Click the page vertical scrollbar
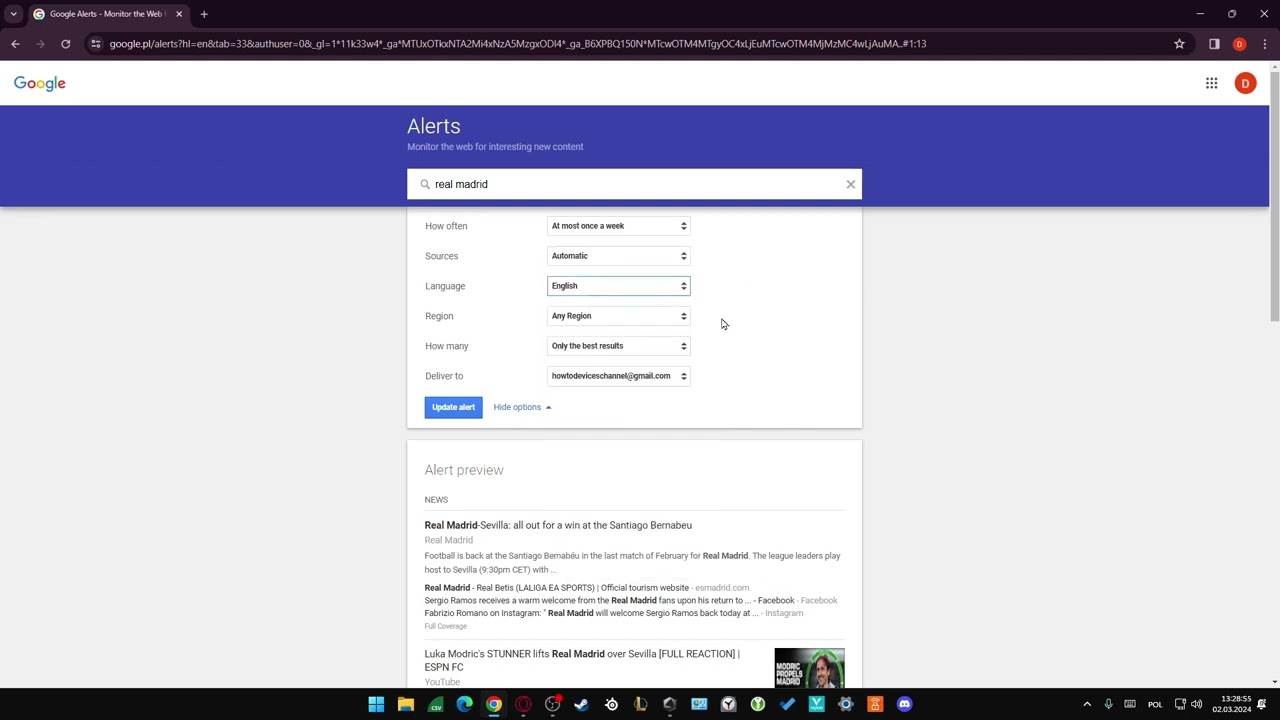Image resolution: width=1280 pixels, height=720 pixels. [1274, 195]
